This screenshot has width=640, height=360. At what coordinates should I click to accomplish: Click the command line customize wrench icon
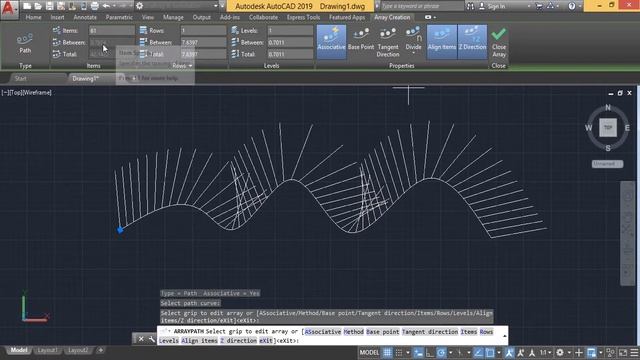tap(151, 339)
